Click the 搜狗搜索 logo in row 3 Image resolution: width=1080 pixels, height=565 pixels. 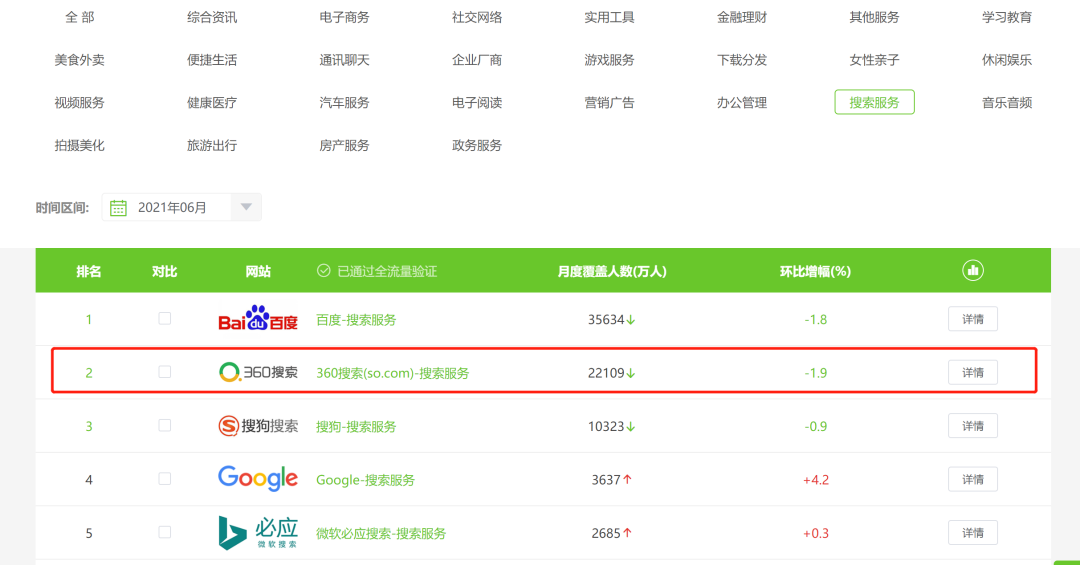258,426
